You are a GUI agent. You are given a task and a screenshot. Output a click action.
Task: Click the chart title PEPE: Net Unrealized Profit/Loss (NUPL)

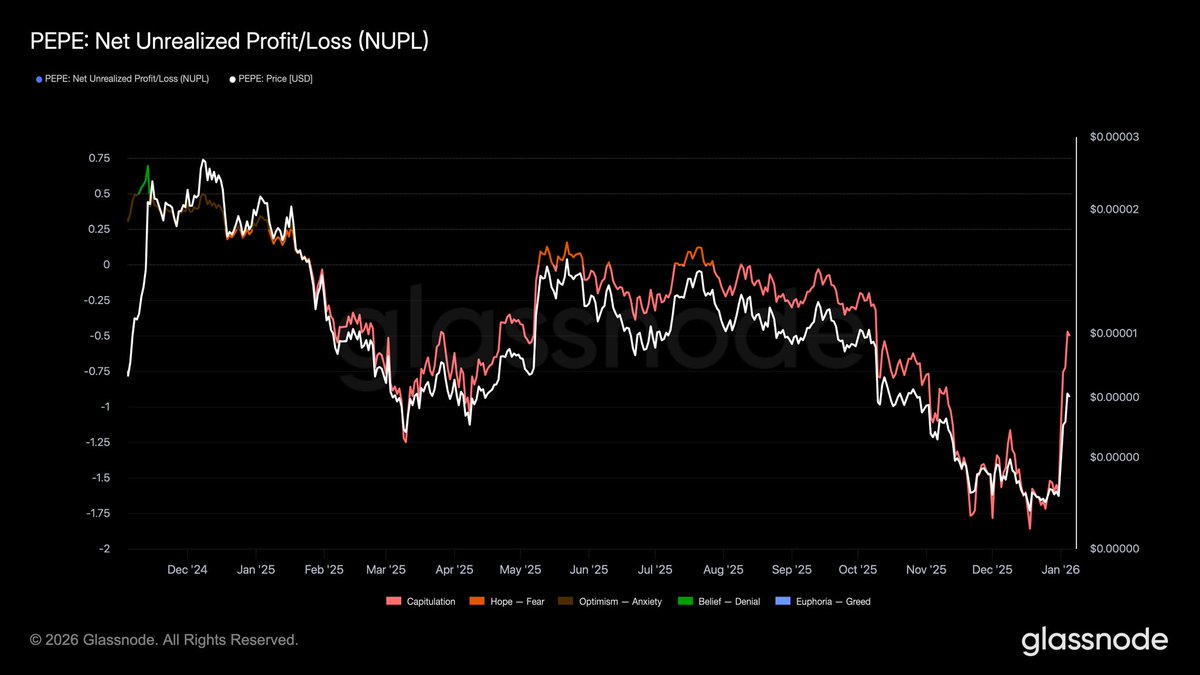tap(231, 42)
